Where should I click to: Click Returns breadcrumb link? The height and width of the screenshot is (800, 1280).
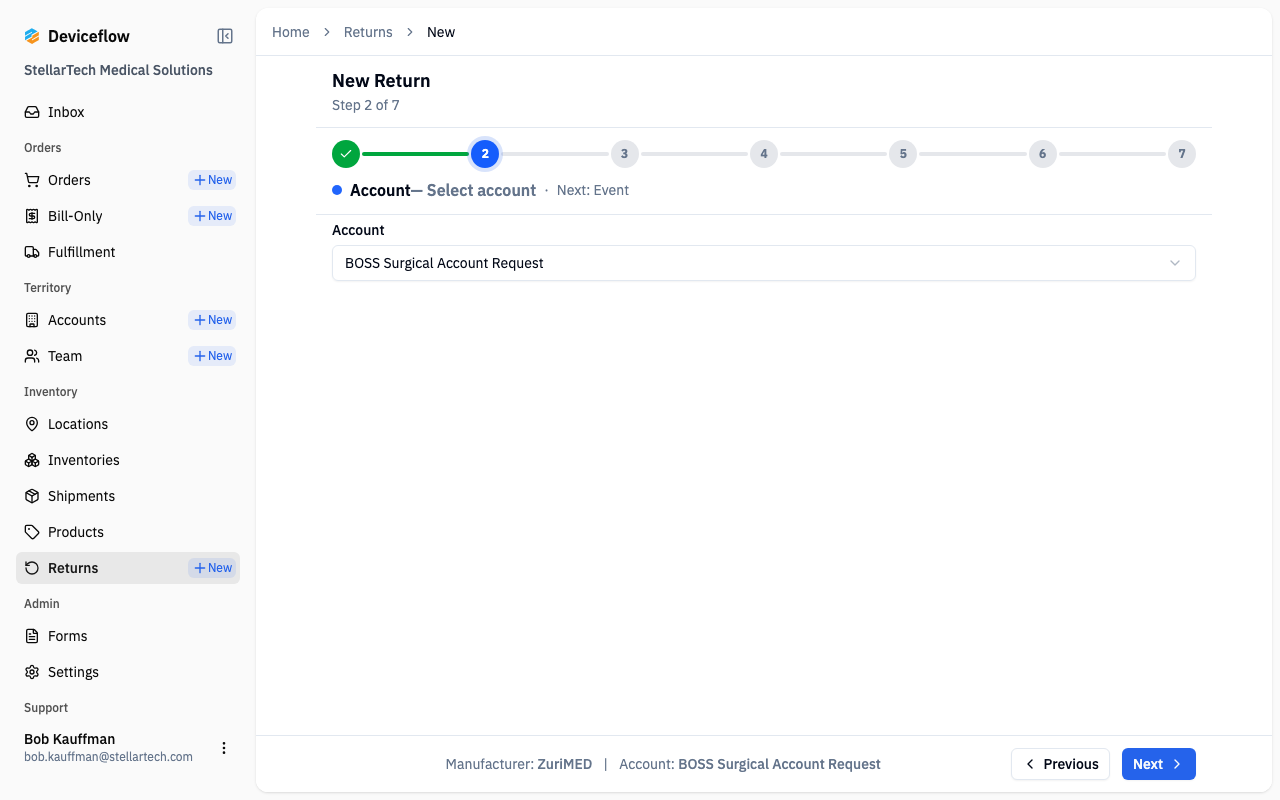[368, 32]
